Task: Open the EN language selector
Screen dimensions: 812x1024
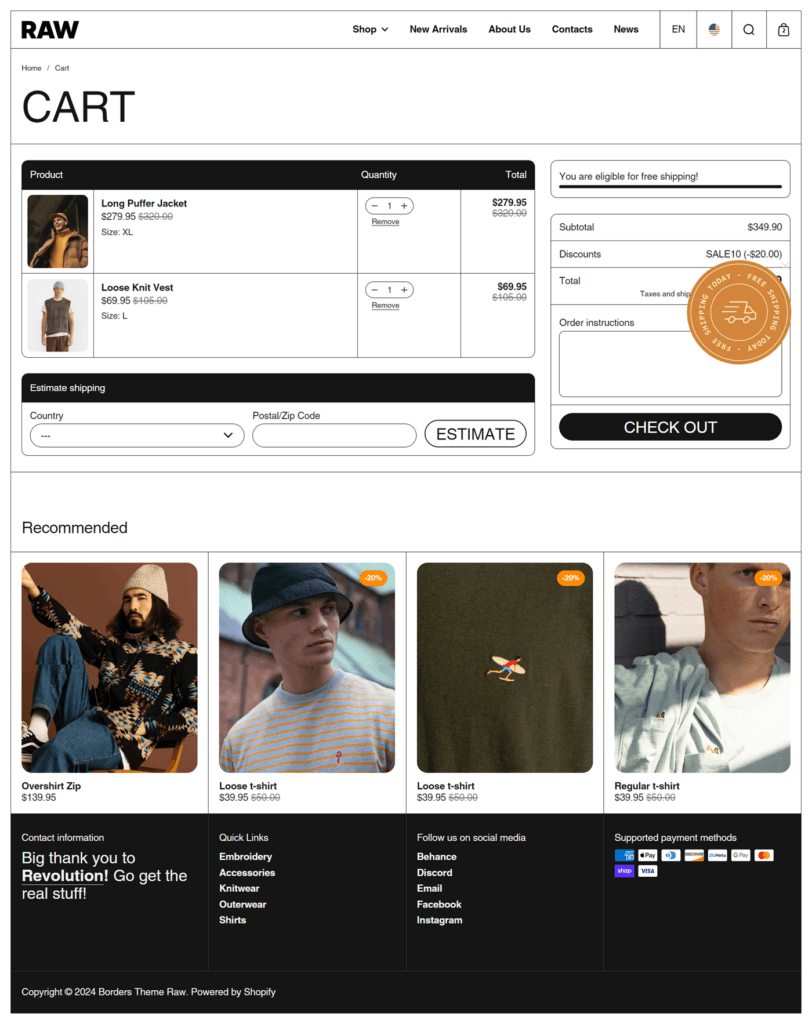Action: tap(678, 29)
